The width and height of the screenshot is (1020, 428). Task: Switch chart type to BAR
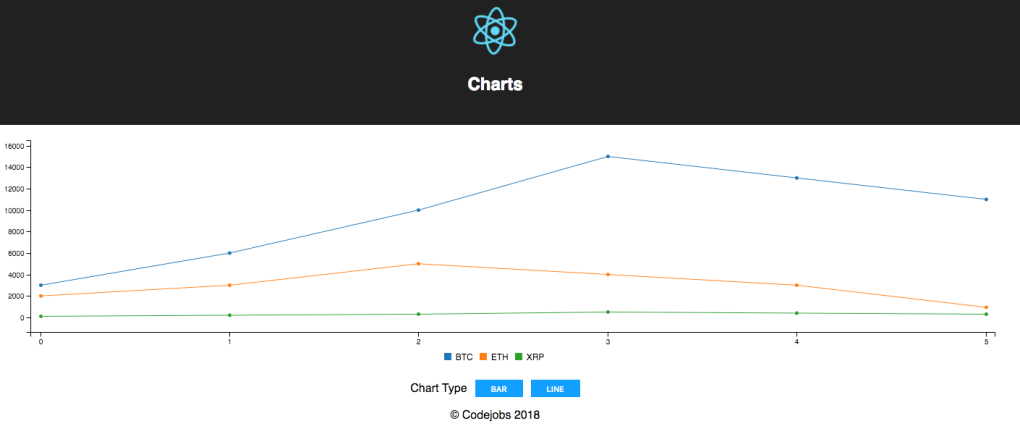tap(498, 389)
